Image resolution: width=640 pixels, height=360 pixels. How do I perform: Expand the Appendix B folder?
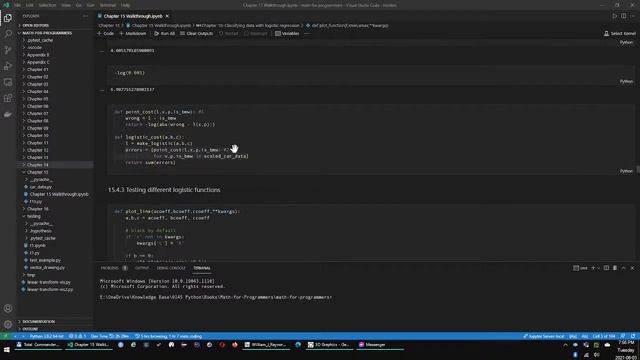pyautogui.click(x=38, y=55)
